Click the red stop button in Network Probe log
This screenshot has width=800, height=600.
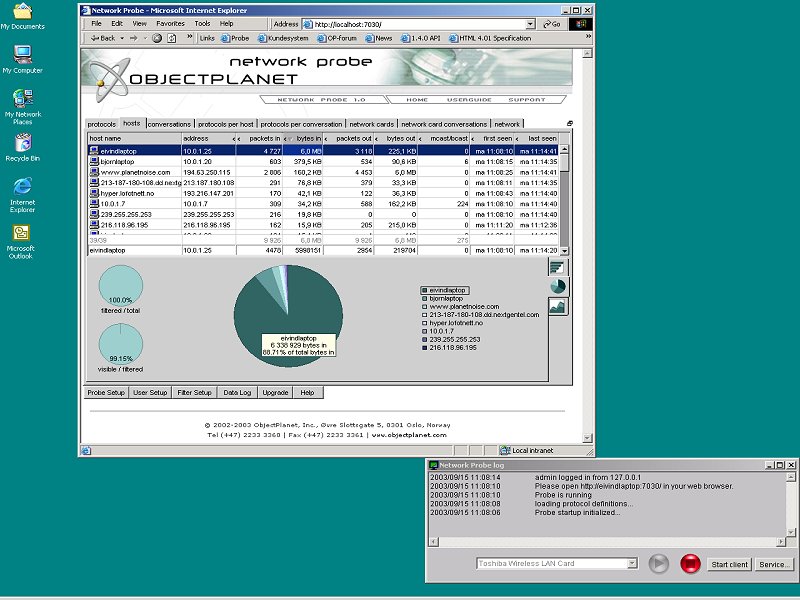coord(690,564)
